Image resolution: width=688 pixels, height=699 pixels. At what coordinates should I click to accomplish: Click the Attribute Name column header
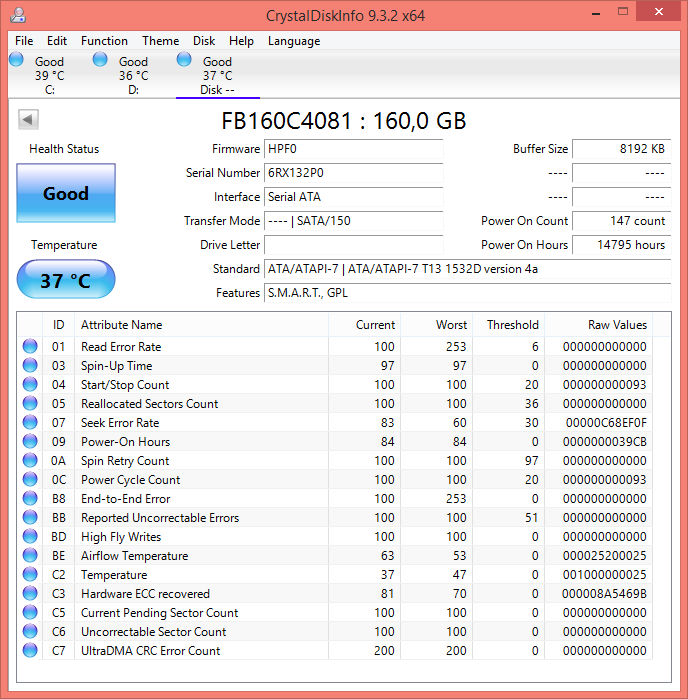[x=201, y=325]
